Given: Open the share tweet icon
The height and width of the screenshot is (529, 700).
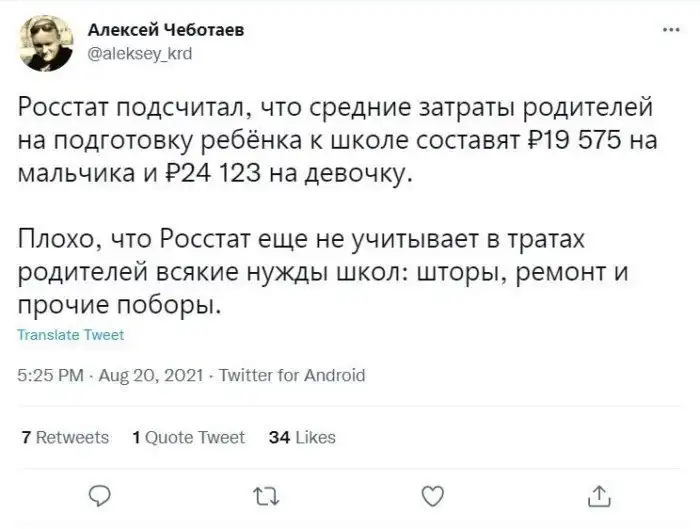Looking at the screenshot, I should tap(598, 493).
